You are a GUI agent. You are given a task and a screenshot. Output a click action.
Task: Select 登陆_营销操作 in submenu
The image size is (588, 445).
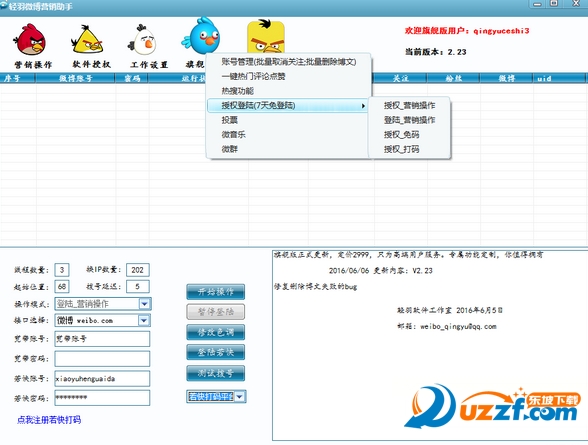[410, 120]
